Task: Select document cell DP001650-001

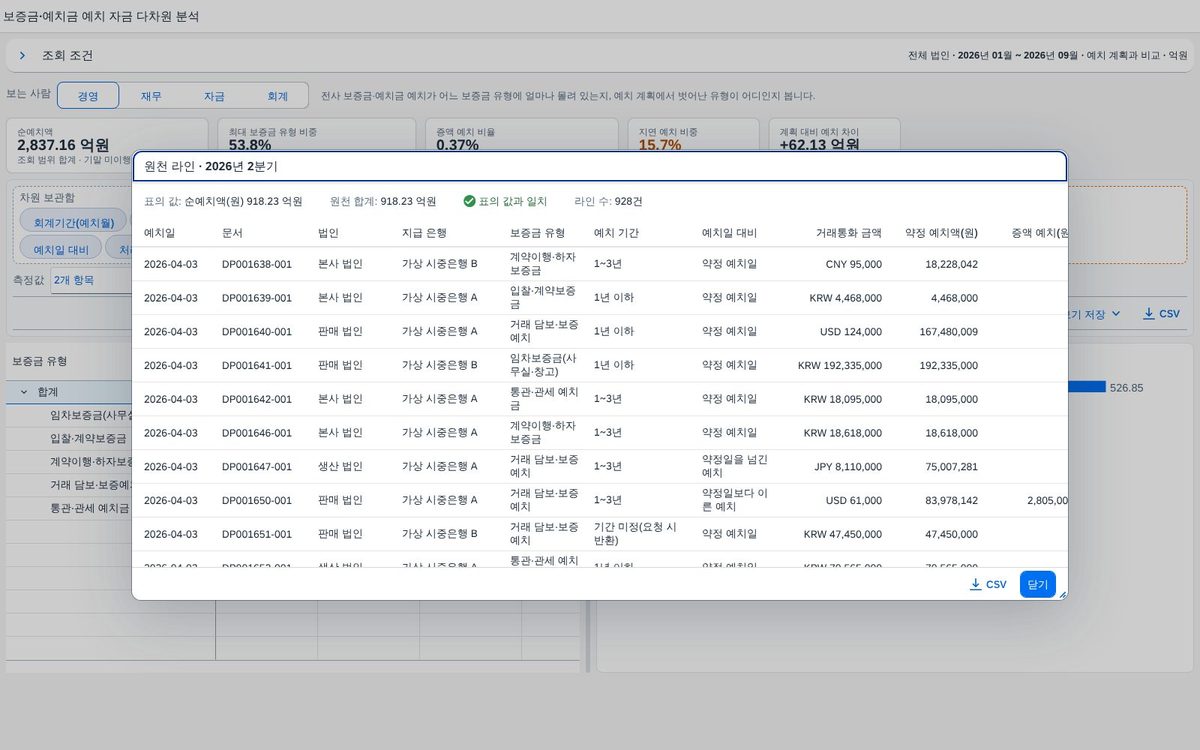Action: tap(257, 501)
